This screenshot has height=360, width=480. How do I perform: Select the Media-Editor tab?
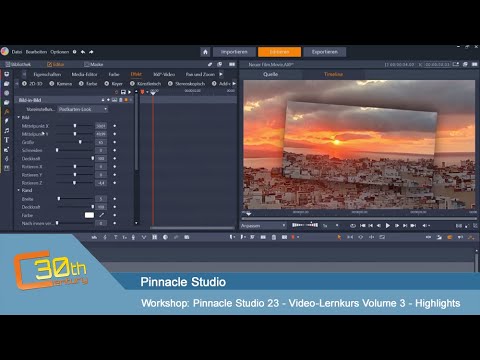coord(84,74)
